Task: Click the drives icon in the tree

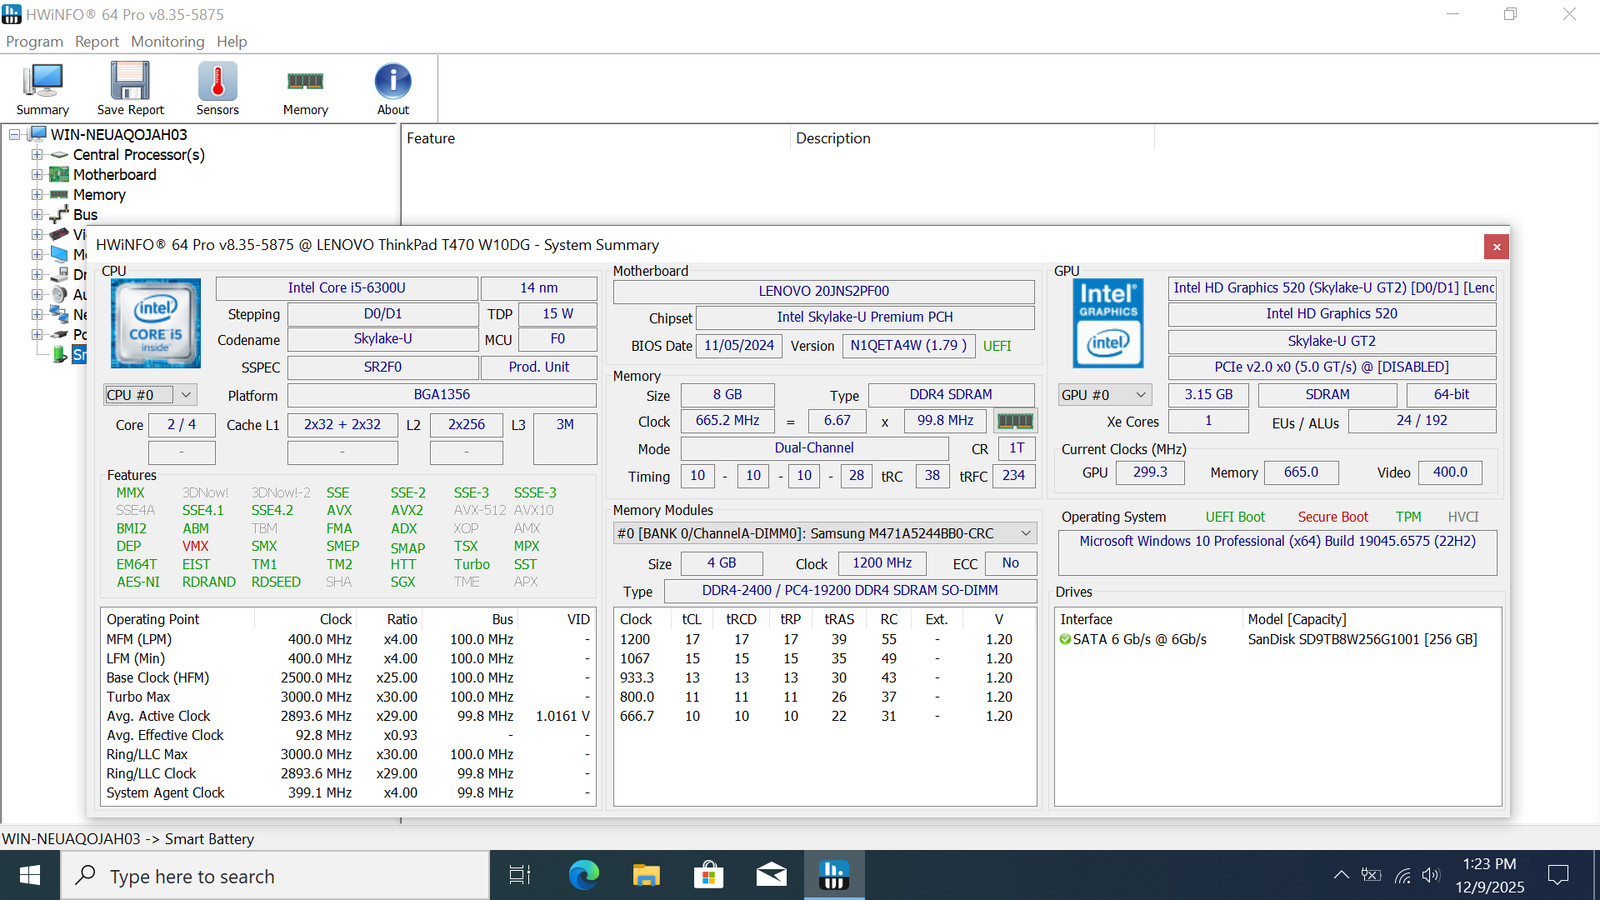Action: tap(59, 275)
